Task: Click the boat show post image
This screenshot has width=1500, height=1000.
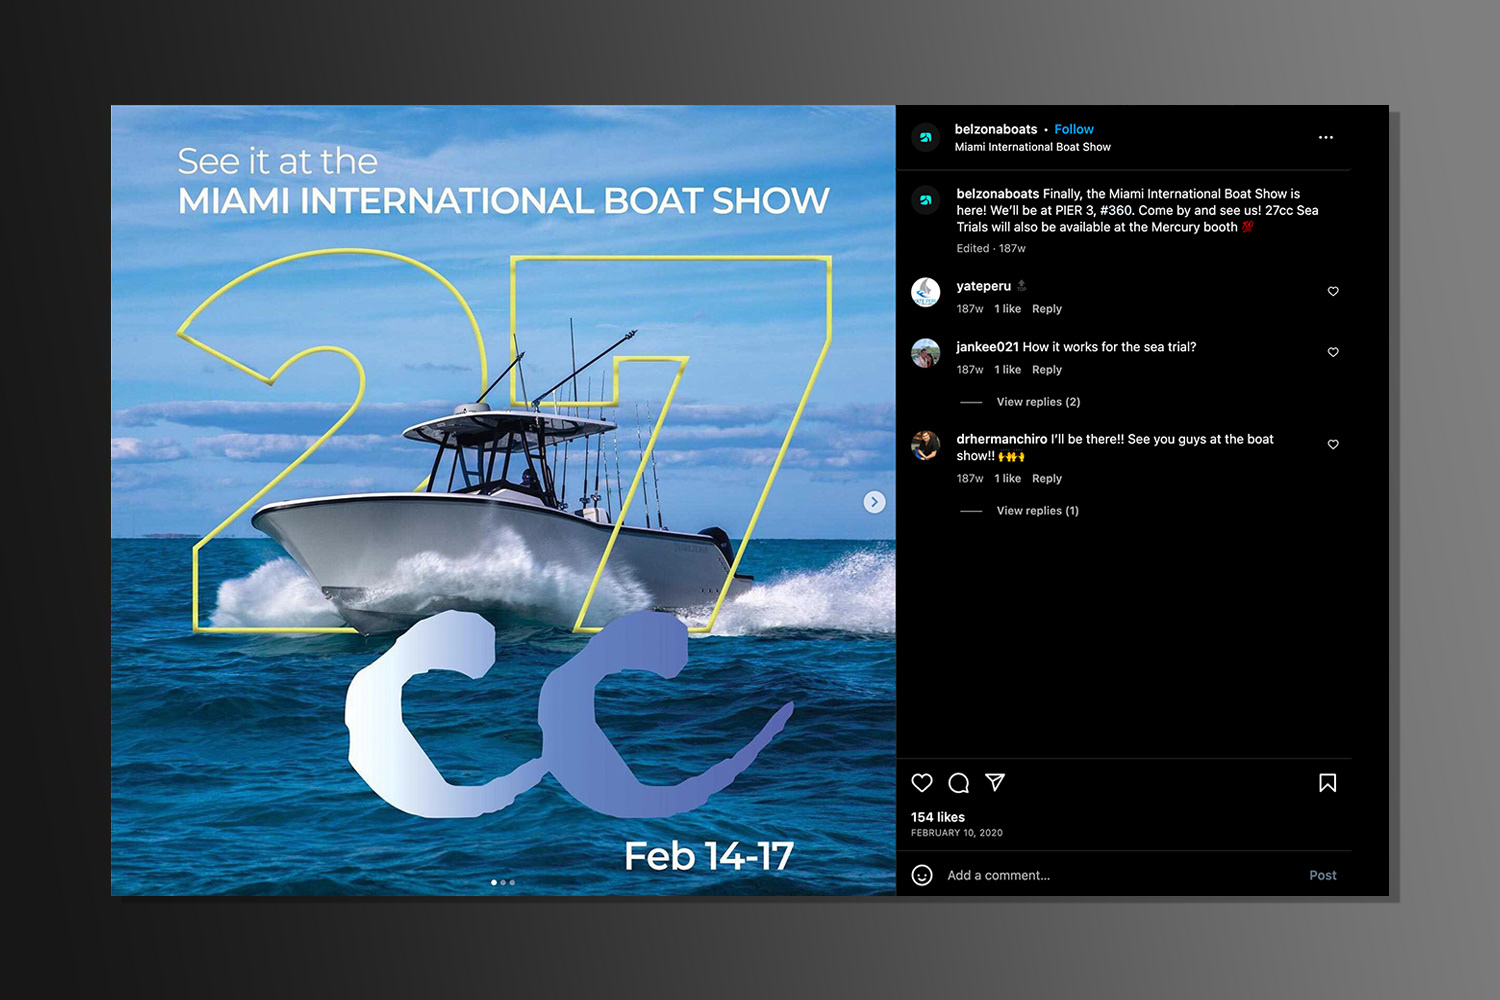Action: coord(503,500)
